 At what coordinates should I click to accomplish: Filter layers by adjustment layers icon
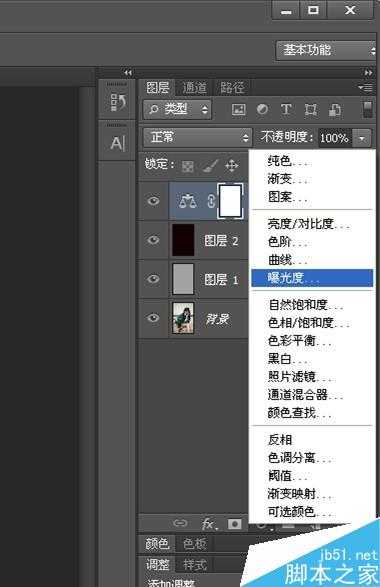pos(262,109)
